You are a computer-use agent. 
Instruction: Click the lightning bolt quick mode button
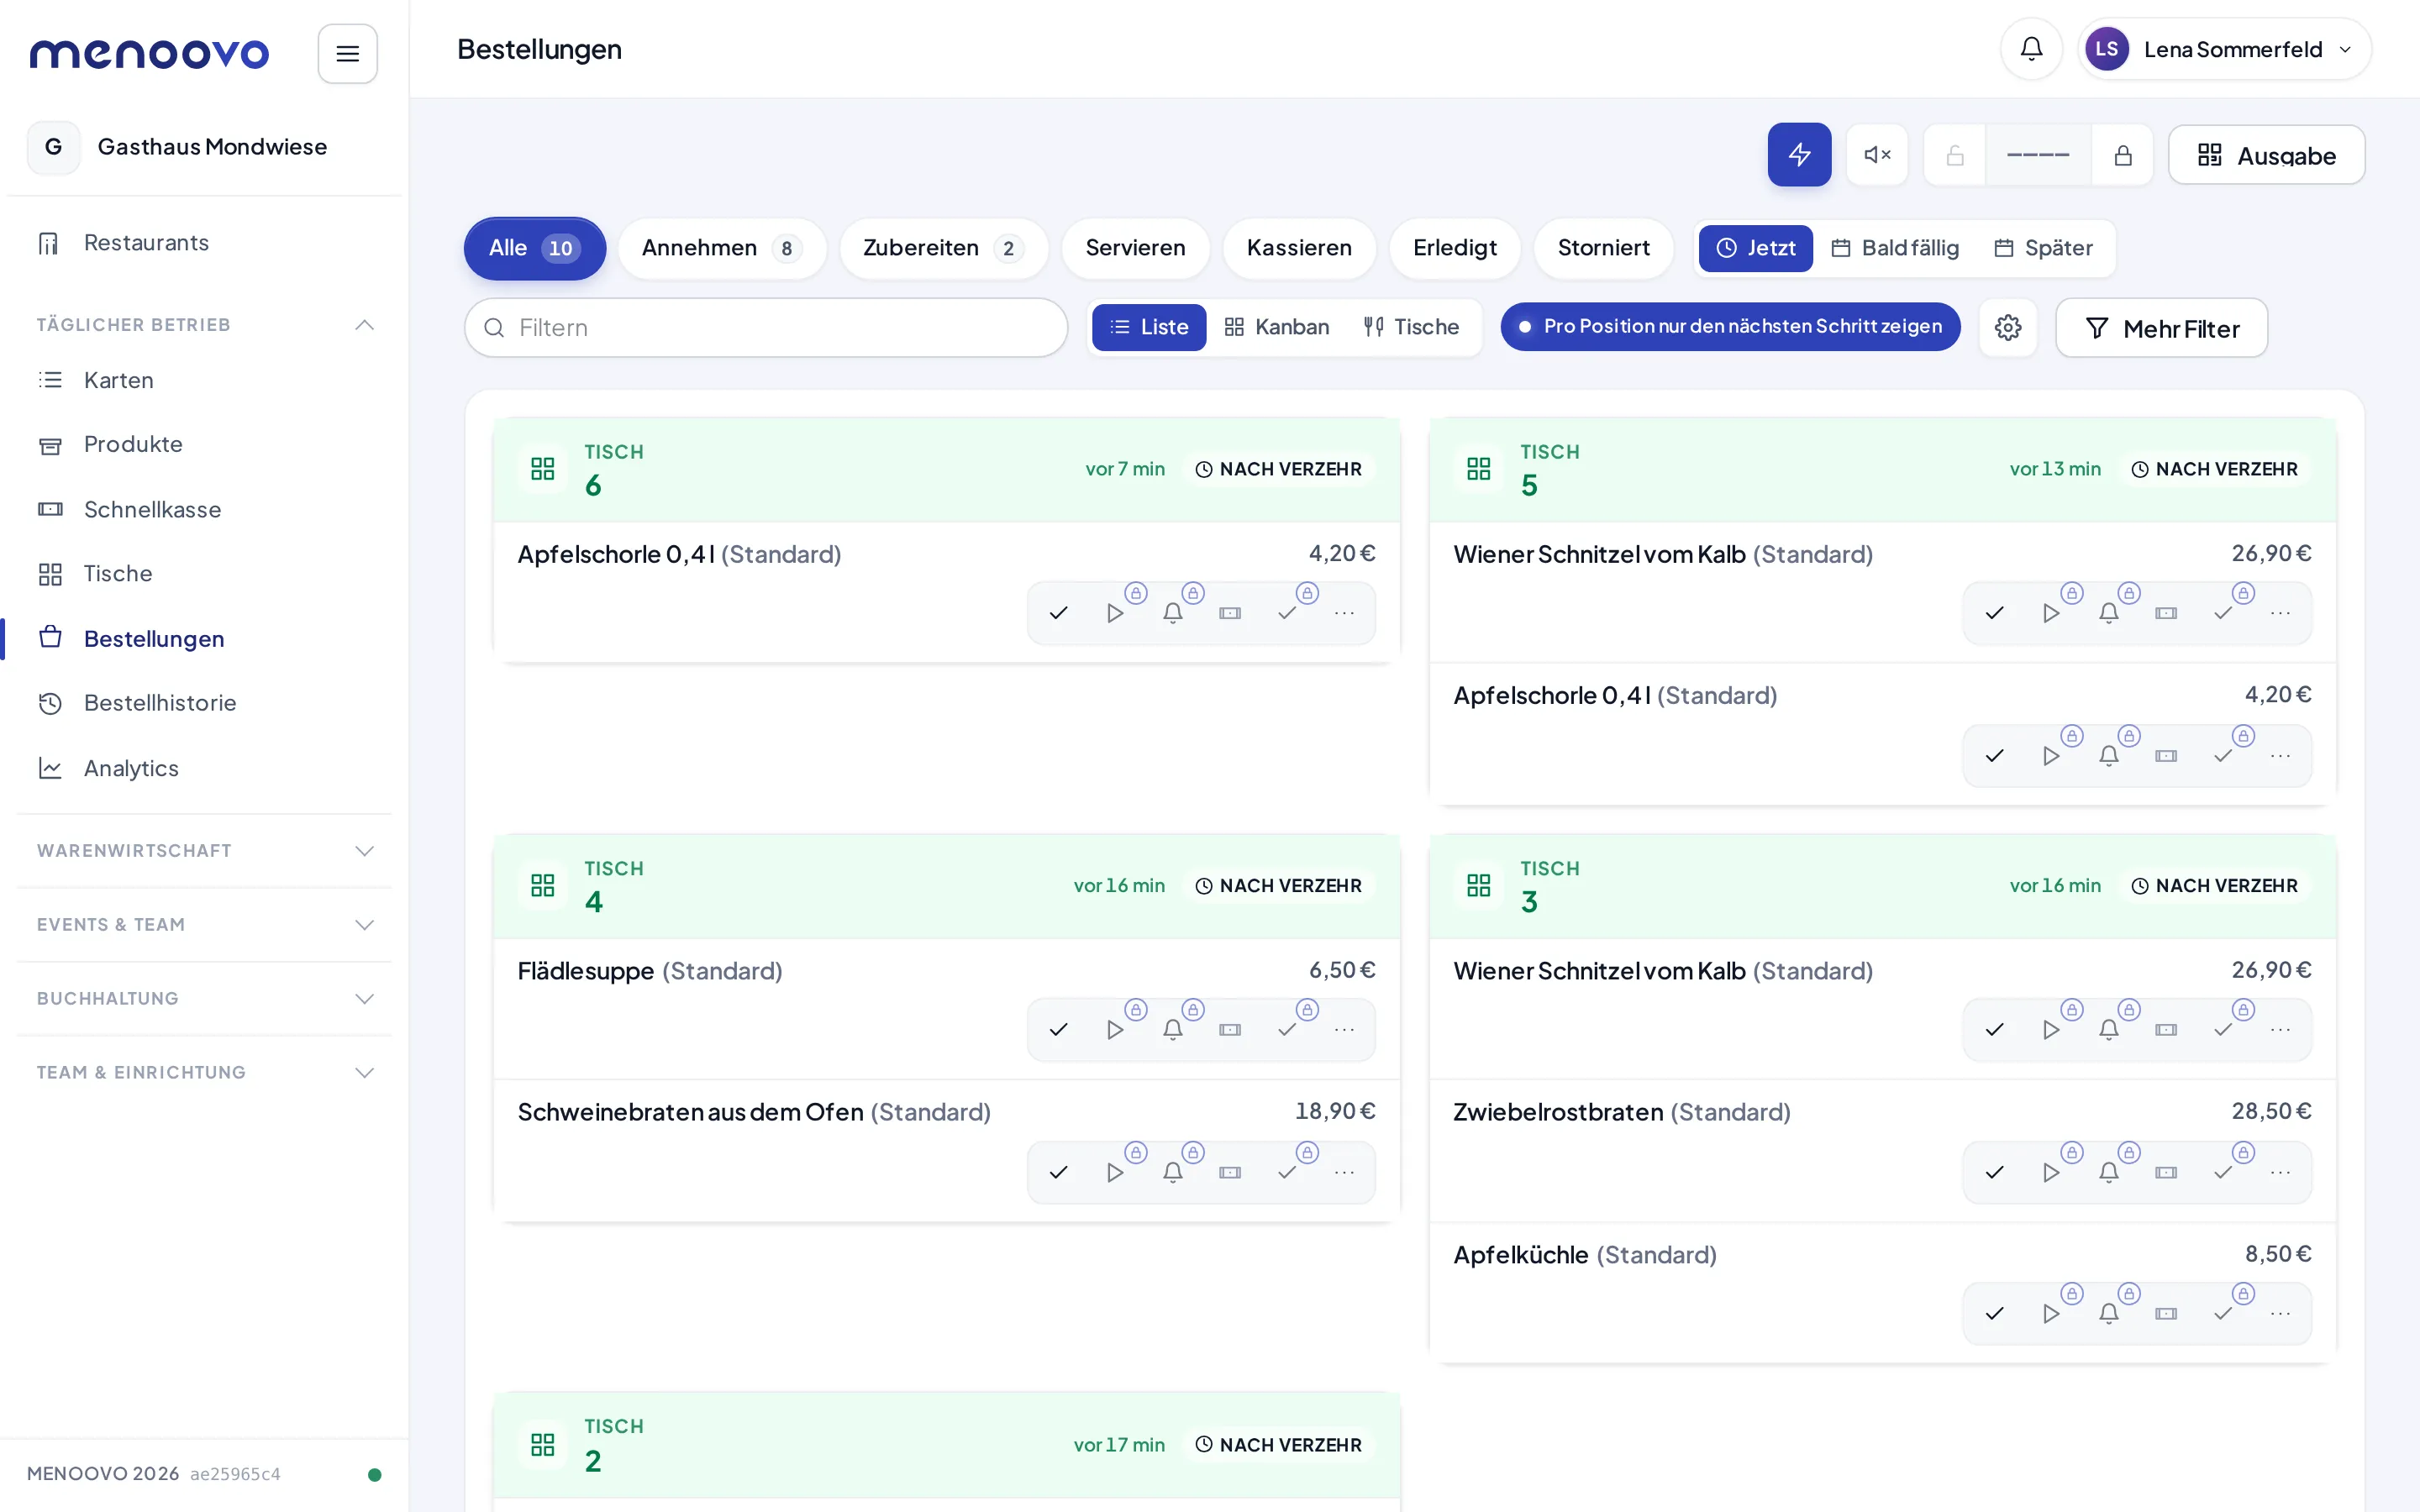pos(1799,155)
